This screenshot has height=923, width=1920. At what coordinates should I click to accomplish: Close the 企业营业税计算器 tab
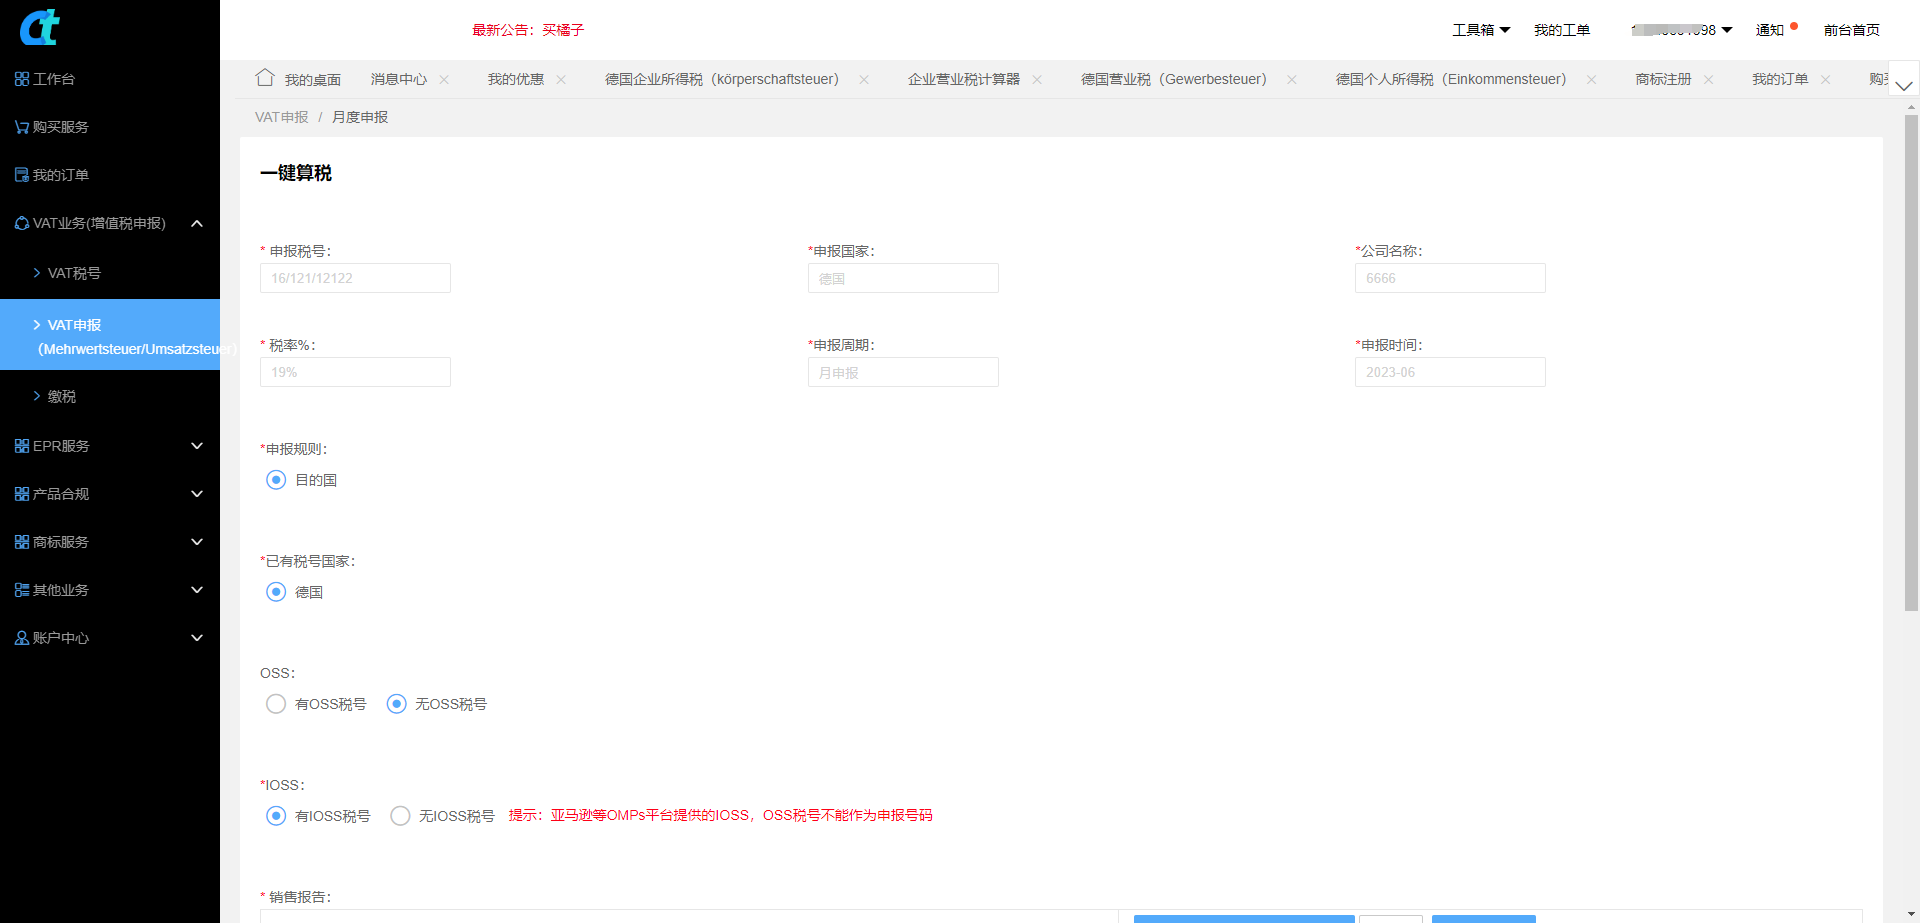point(1037,80)
